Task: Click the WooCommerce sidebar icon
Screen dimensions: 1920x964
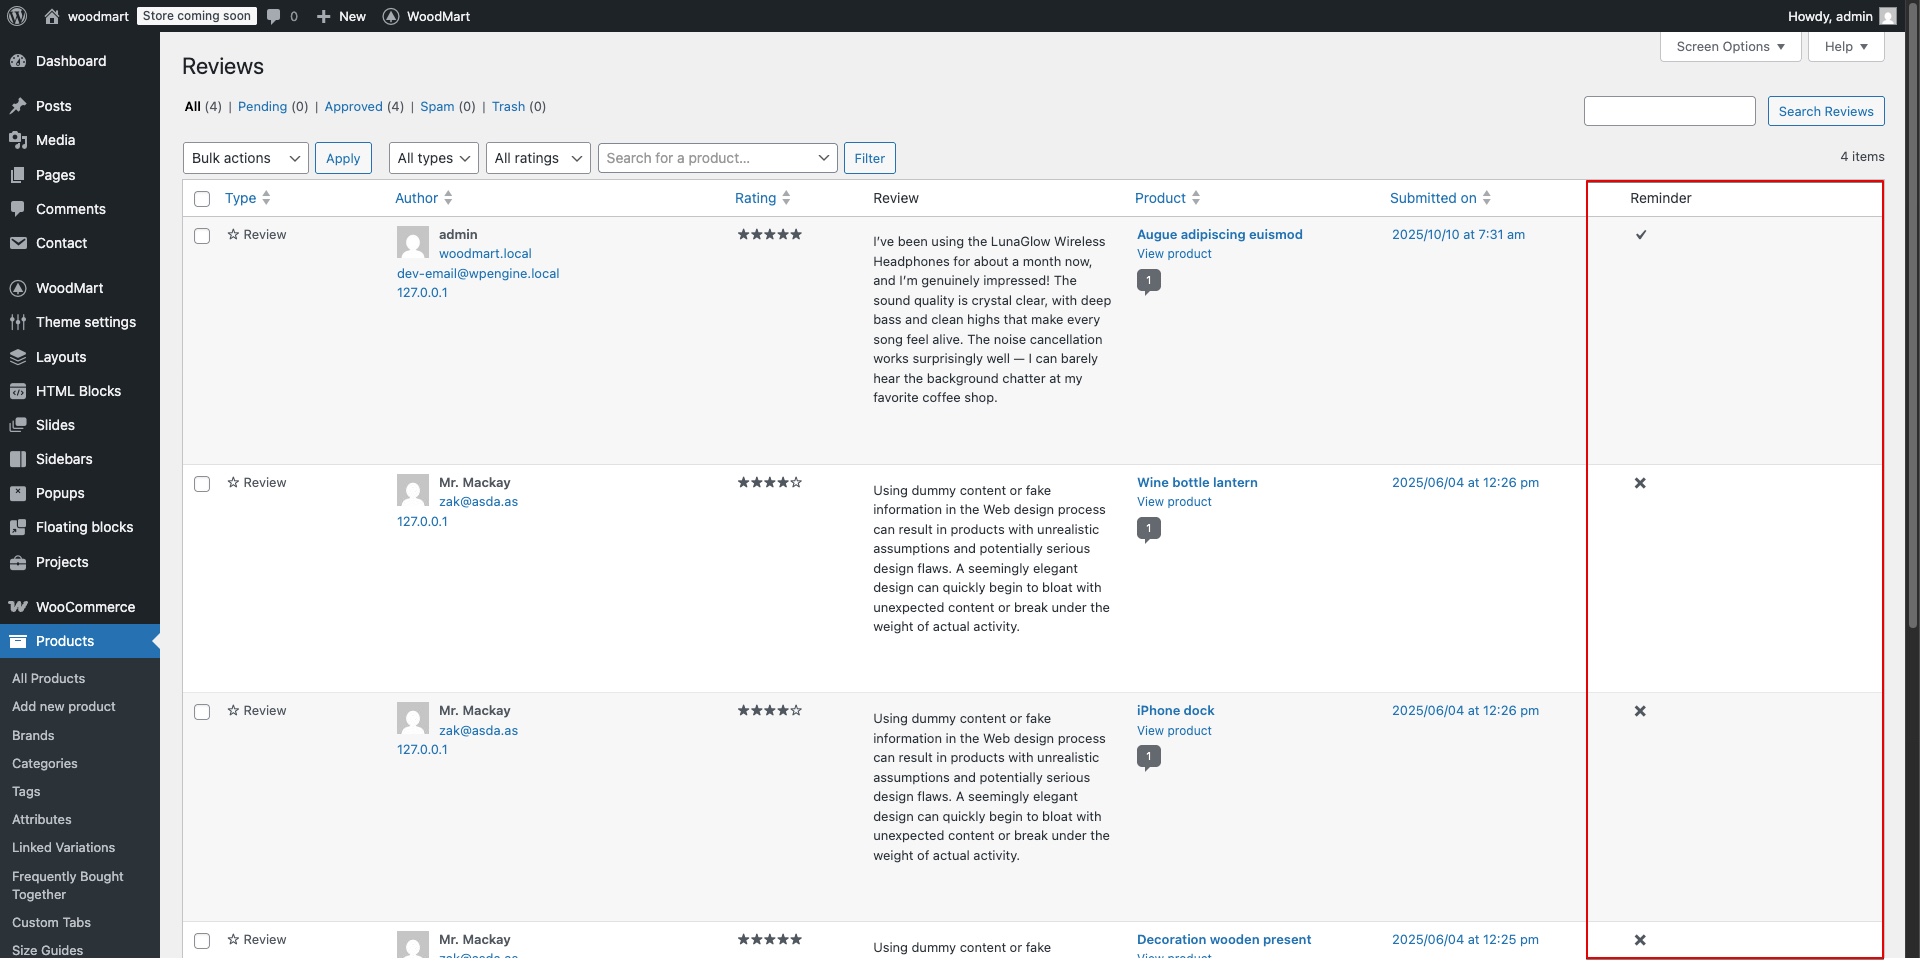Action: click(18, 607)
